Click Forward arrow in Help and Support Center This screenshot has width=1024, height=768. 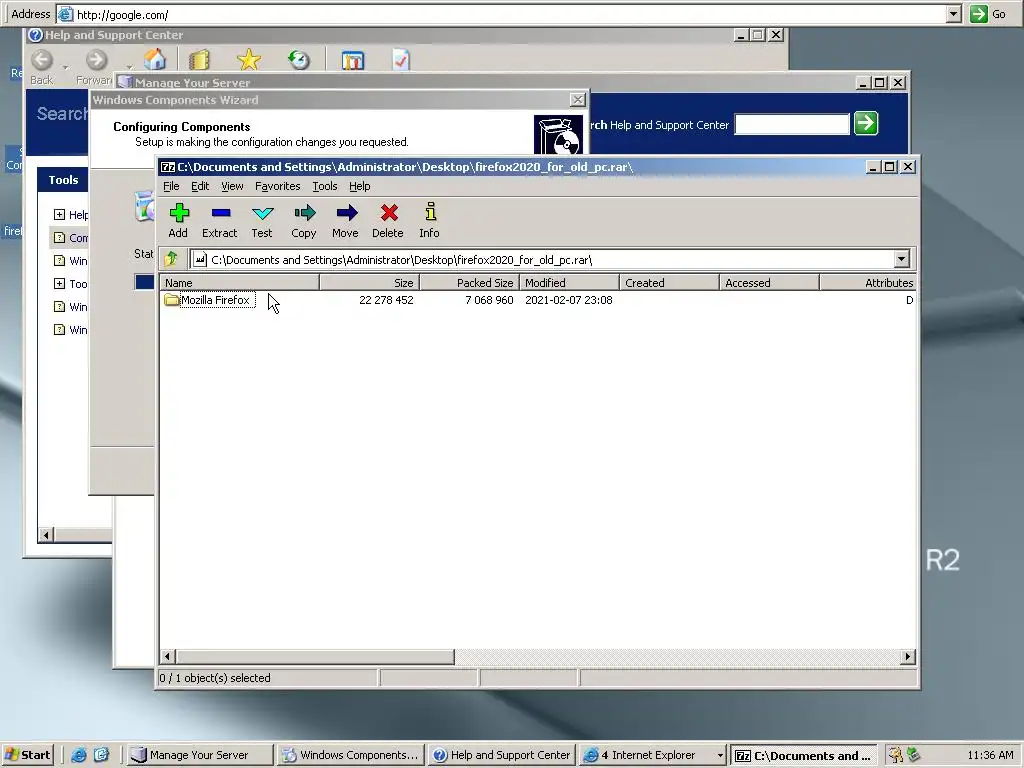click(x=96, y=59)
